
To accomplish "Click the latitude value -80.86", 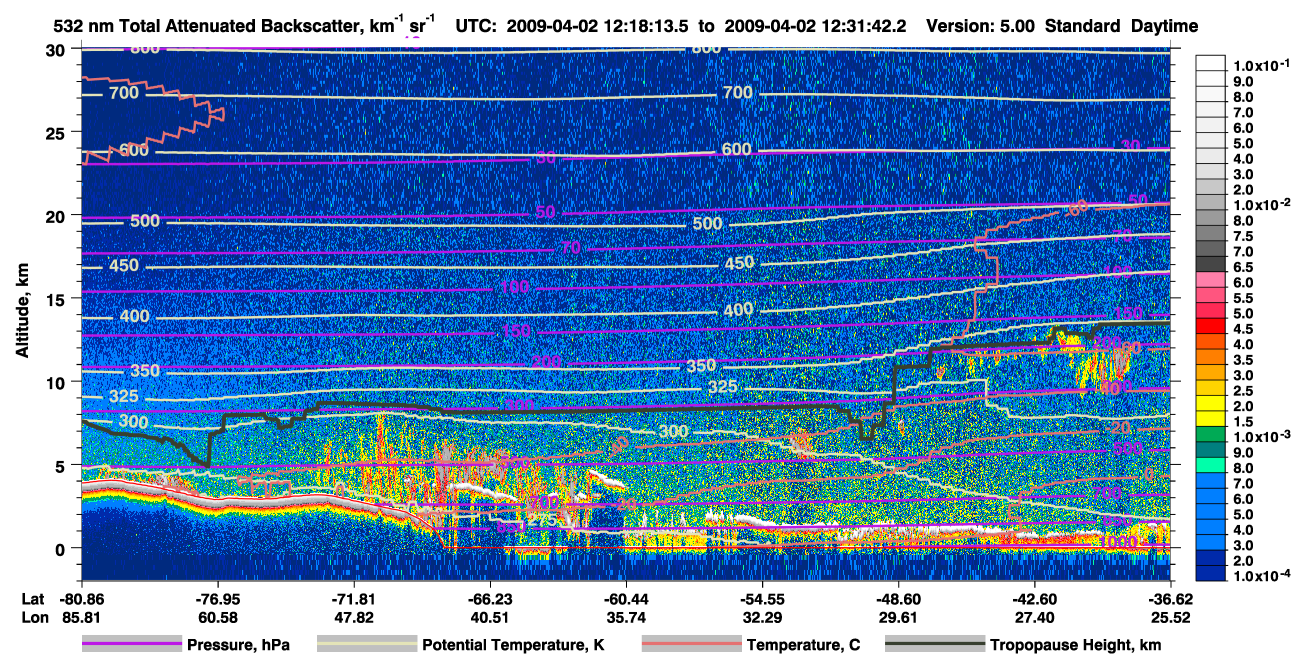I will point(81,599).
